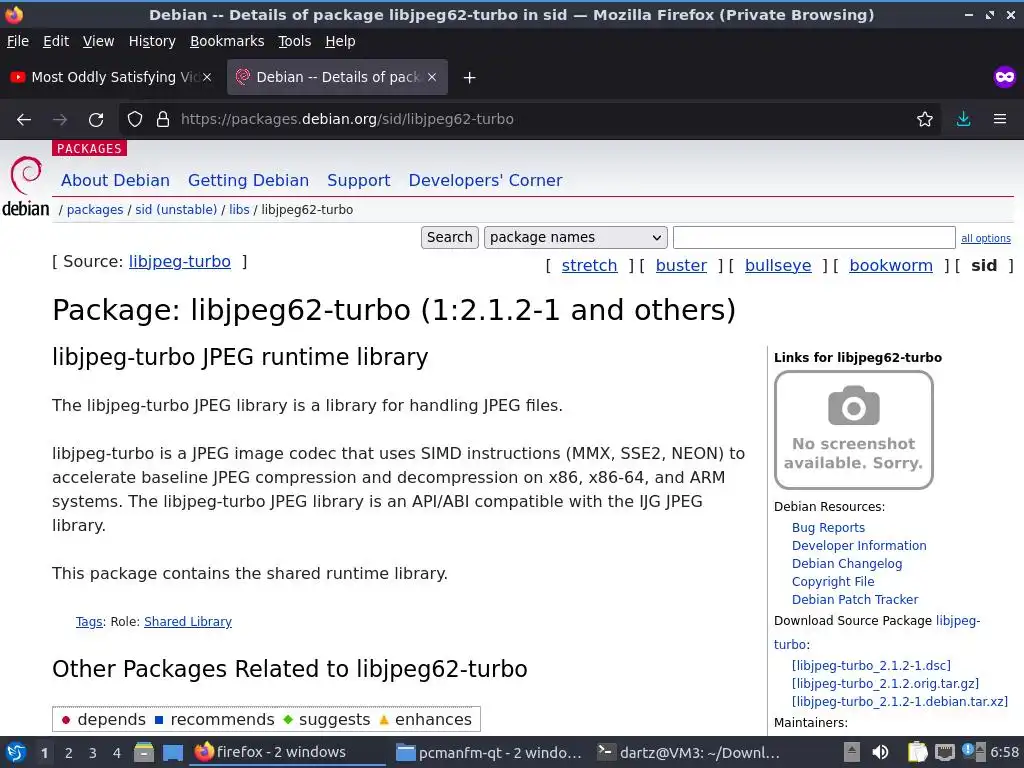Reload the current page
The image size is (1024, 768).
tap(96, 120)
